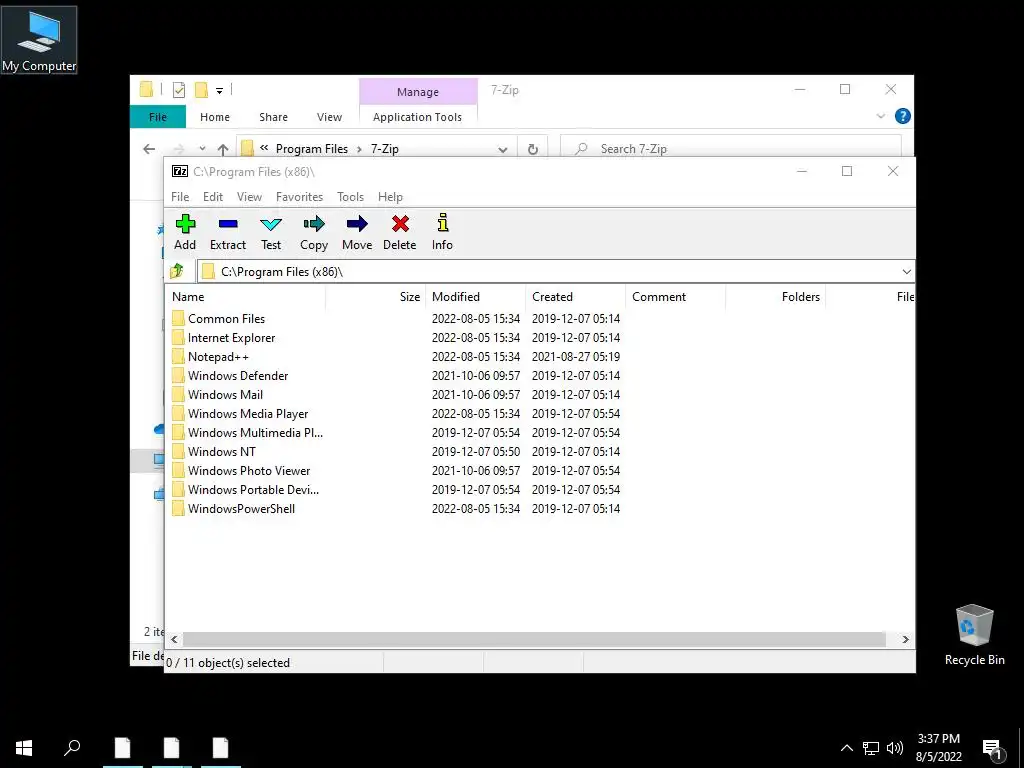Sort by the Size column header

(x=376, y=296)
